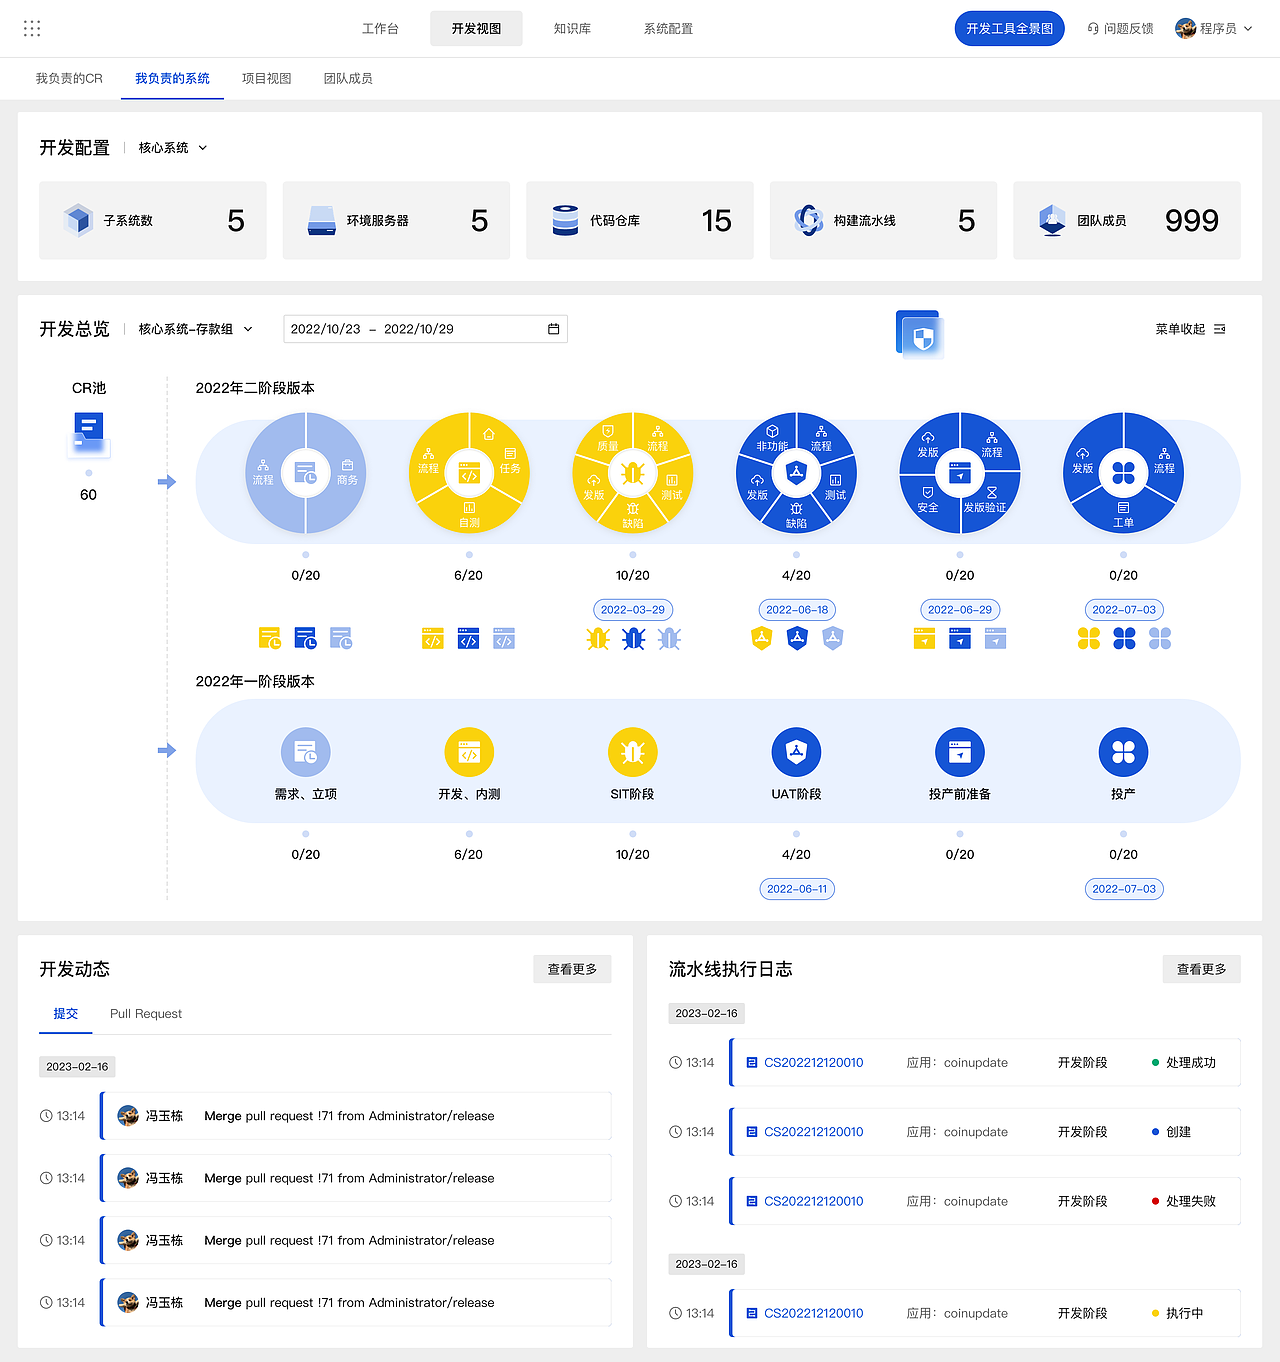Open the 程序员 user menu
The width and height of the screenshot is (1280, 1362).
[x=1214, y=29]
